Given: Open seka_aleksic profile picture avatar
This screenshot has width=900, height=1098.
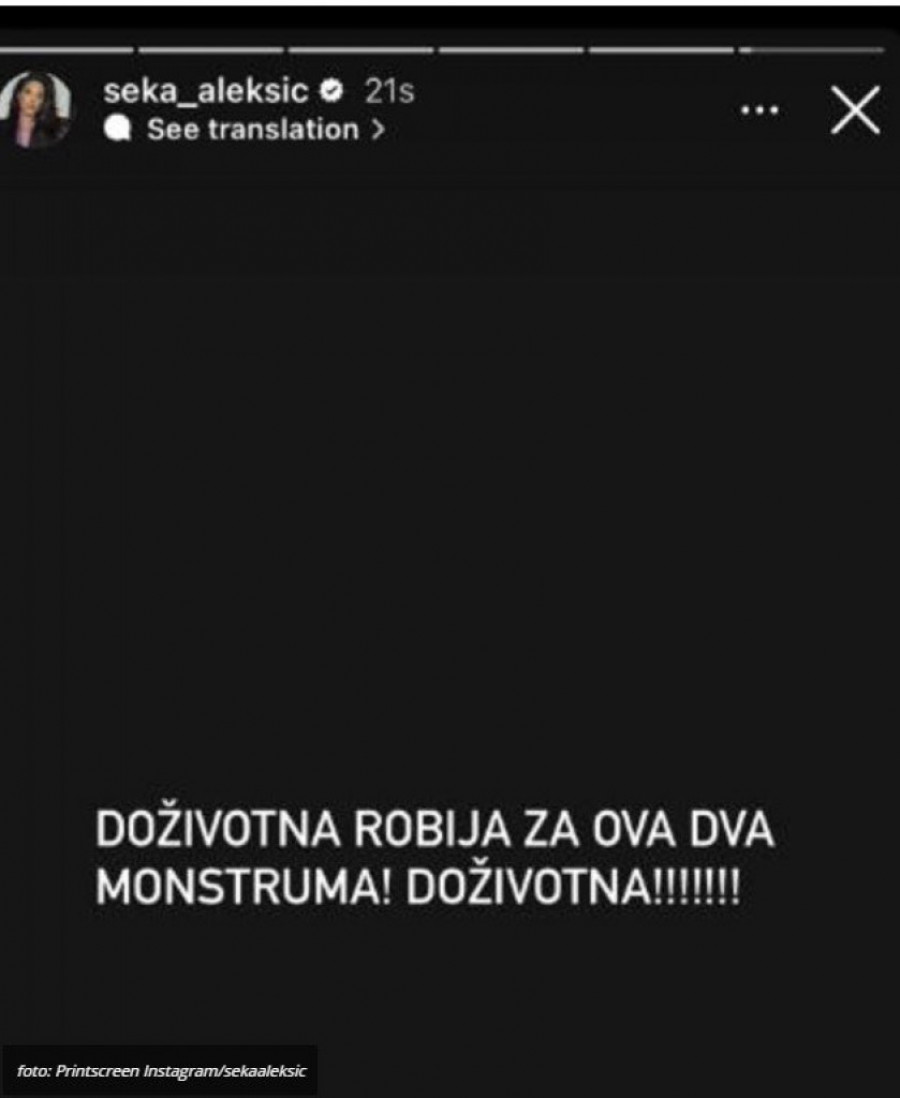Looking at the screenshot, I should tap(36, 109).
